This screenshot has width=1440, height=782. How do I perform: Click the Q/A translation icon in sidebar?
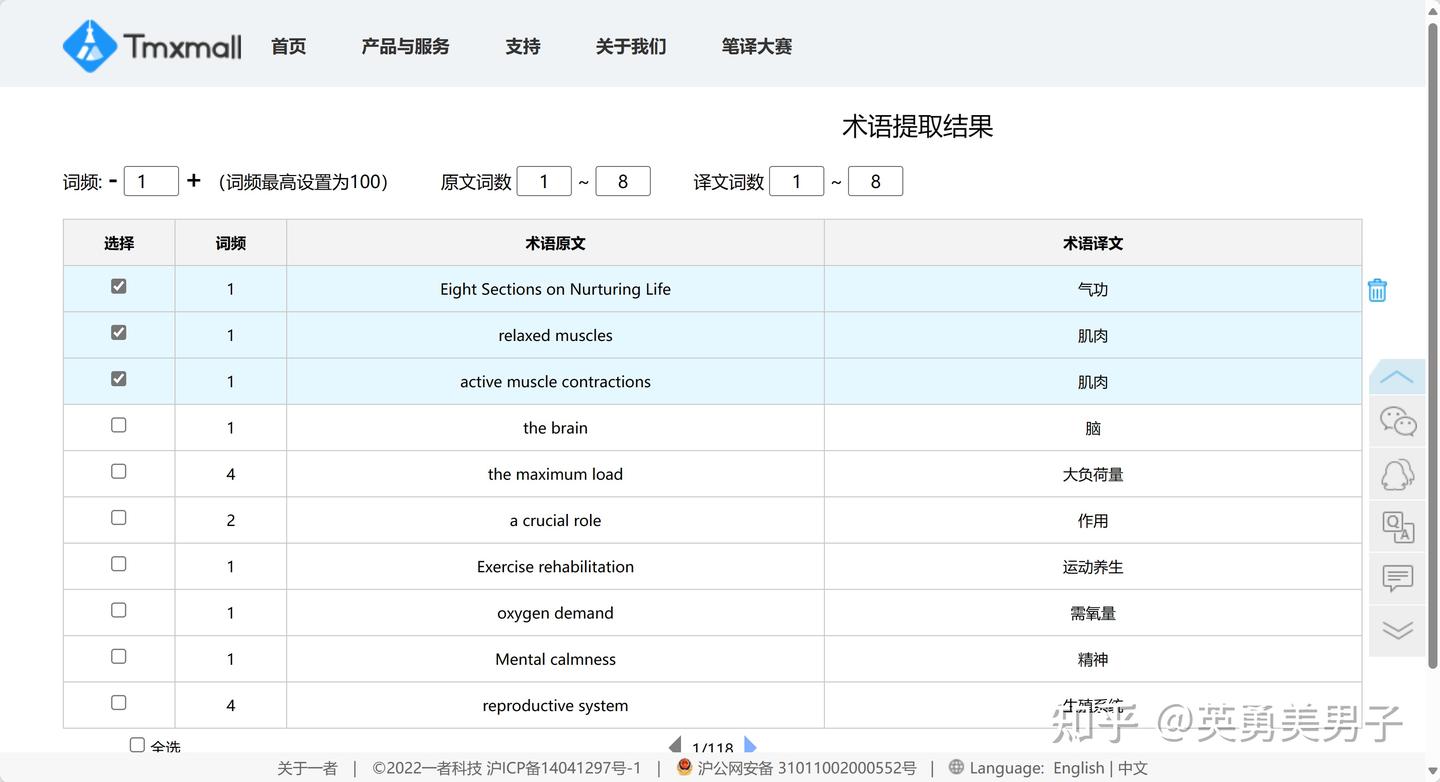pyautogui.click(x=1396, y=526)
